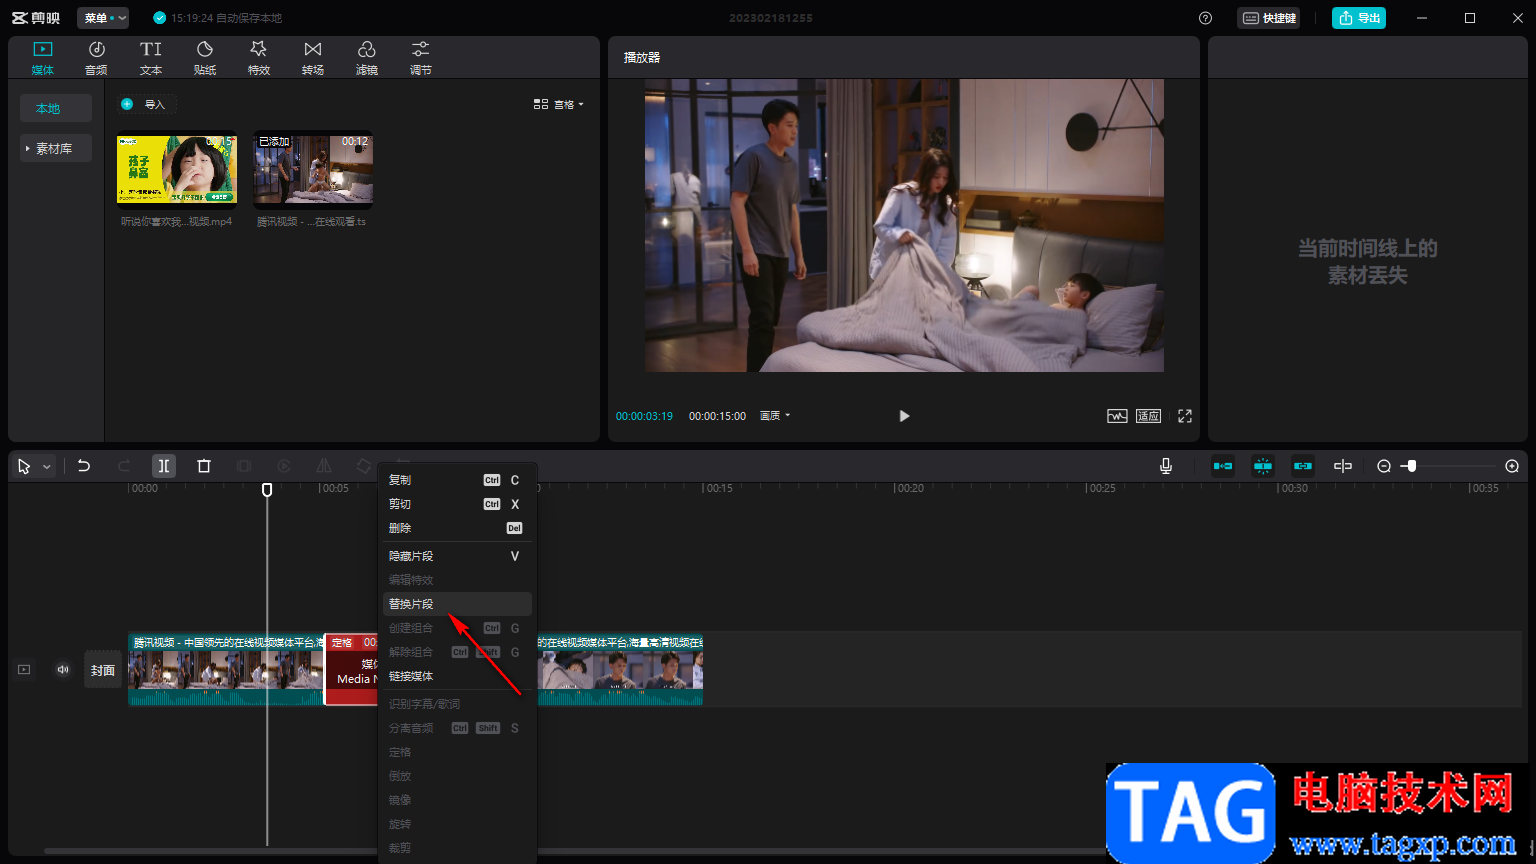Screen dimensions: 1536x864
Task: Click the timeline zoom slider handle
Action: pos(1410,466)
